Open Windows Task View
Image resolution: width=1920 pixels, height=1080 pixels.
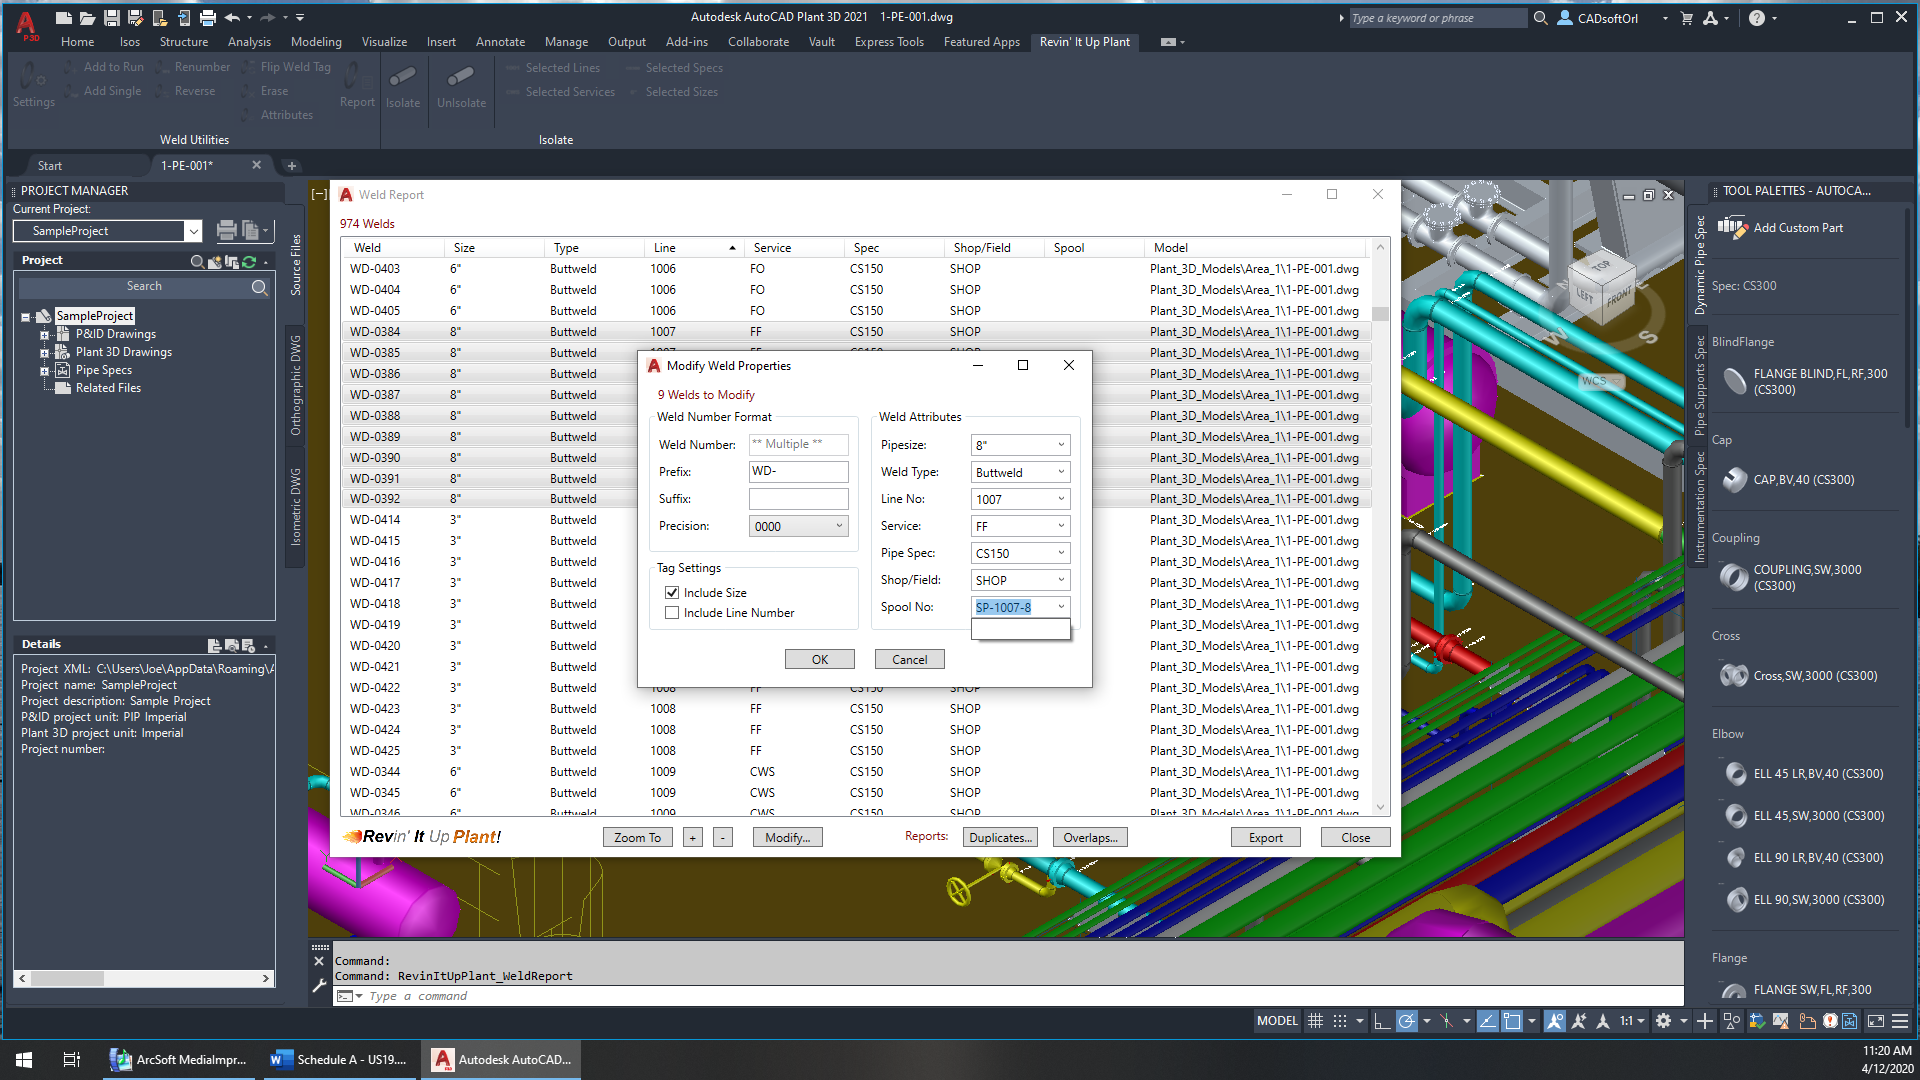[71, 1060]
